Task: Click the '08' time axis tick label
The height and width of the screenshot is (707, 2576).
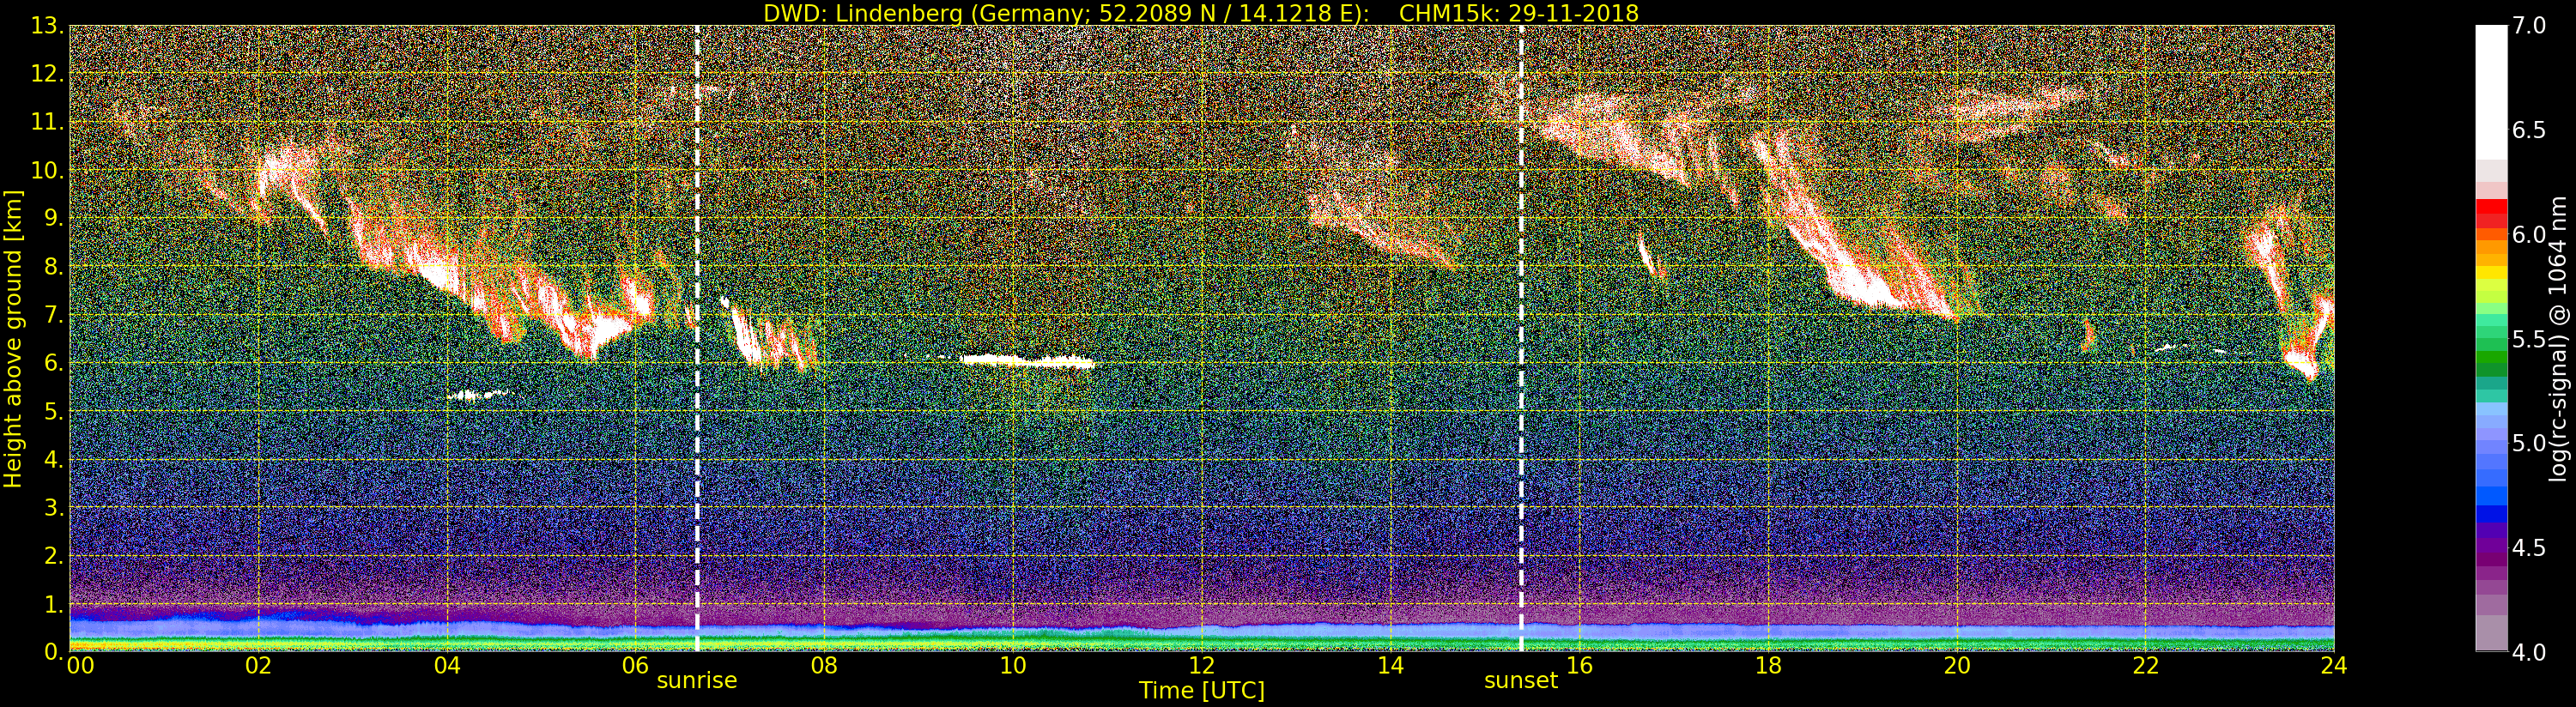Action: click(824, 666)
